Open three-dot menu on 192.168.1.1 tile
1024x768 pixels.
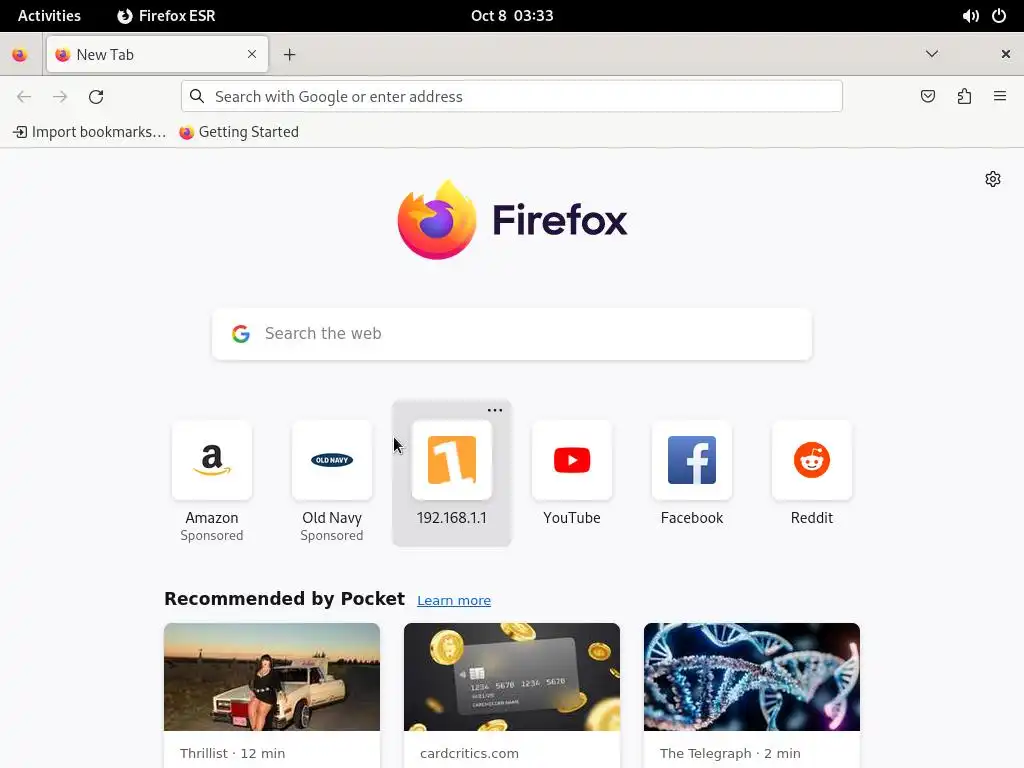pyautogui.click(x=495, y=410)
